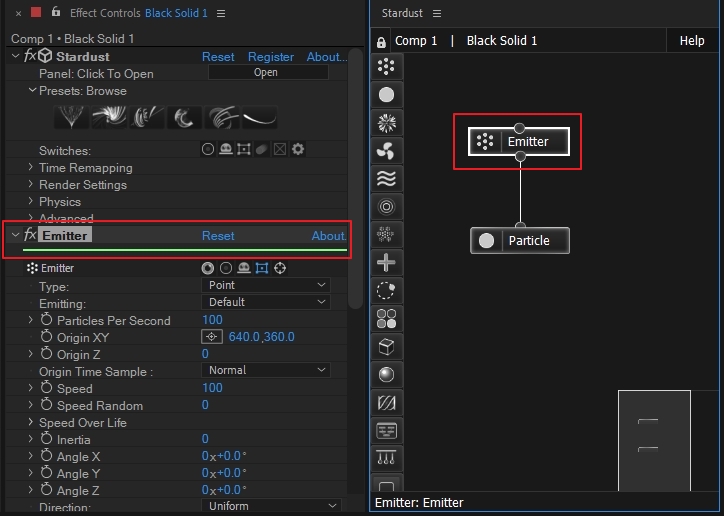Screen dimensions: 724x516
Task: Add a Particle node with the solid circle icon
Action: [386, 95]
